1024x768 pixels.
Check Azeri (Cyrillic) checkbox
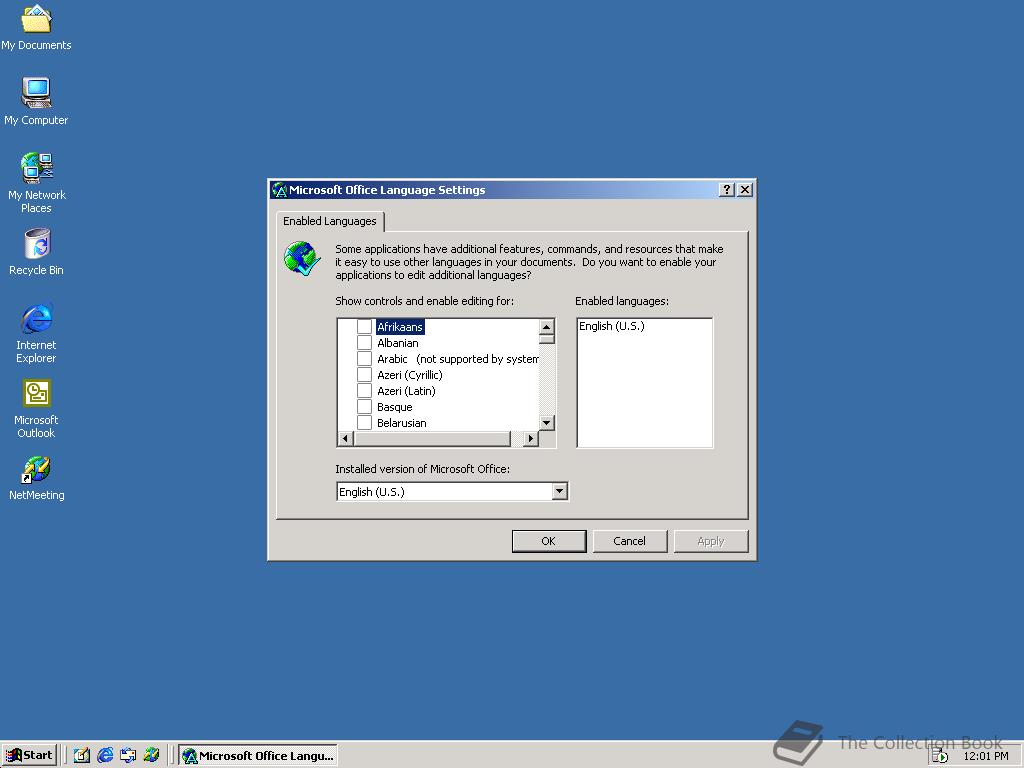point(364,374)
